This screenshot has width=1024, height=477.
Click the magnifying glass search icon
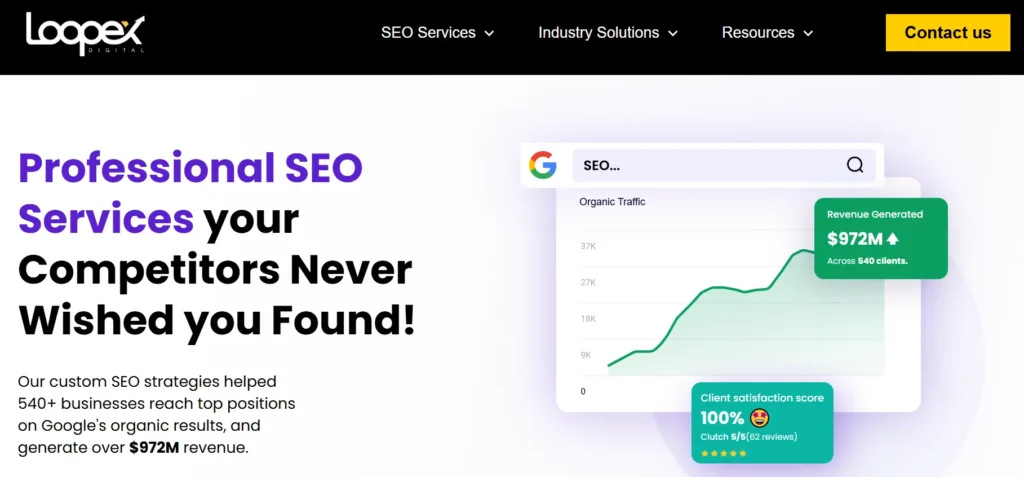(x=855, y=165)
